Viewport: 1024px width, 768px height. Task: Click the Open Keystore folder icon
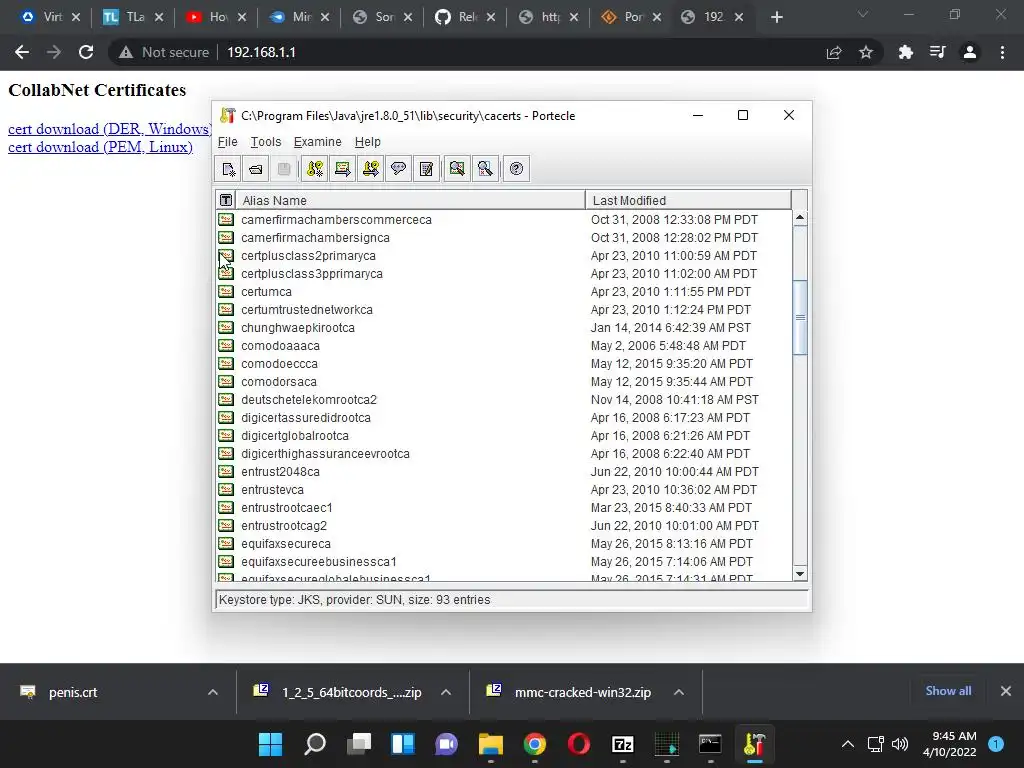256,169
